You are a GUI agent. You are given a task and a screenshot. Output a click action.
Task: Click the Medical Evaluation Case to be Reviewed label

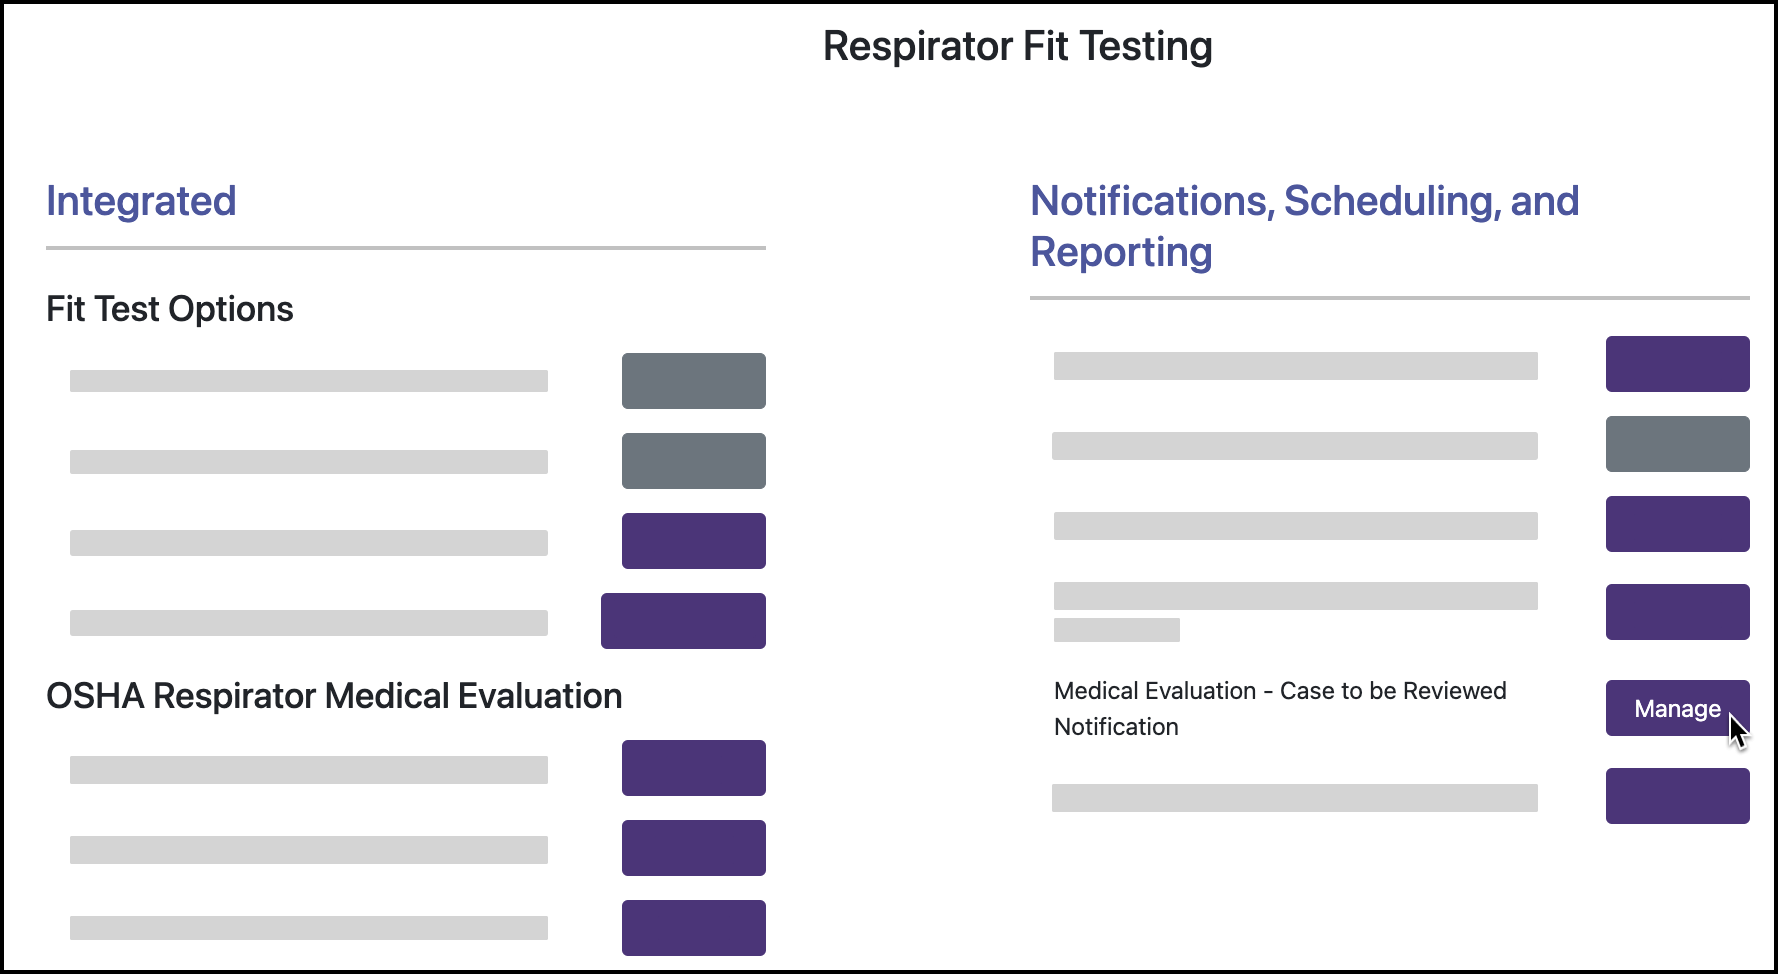tap(1280, 708)
